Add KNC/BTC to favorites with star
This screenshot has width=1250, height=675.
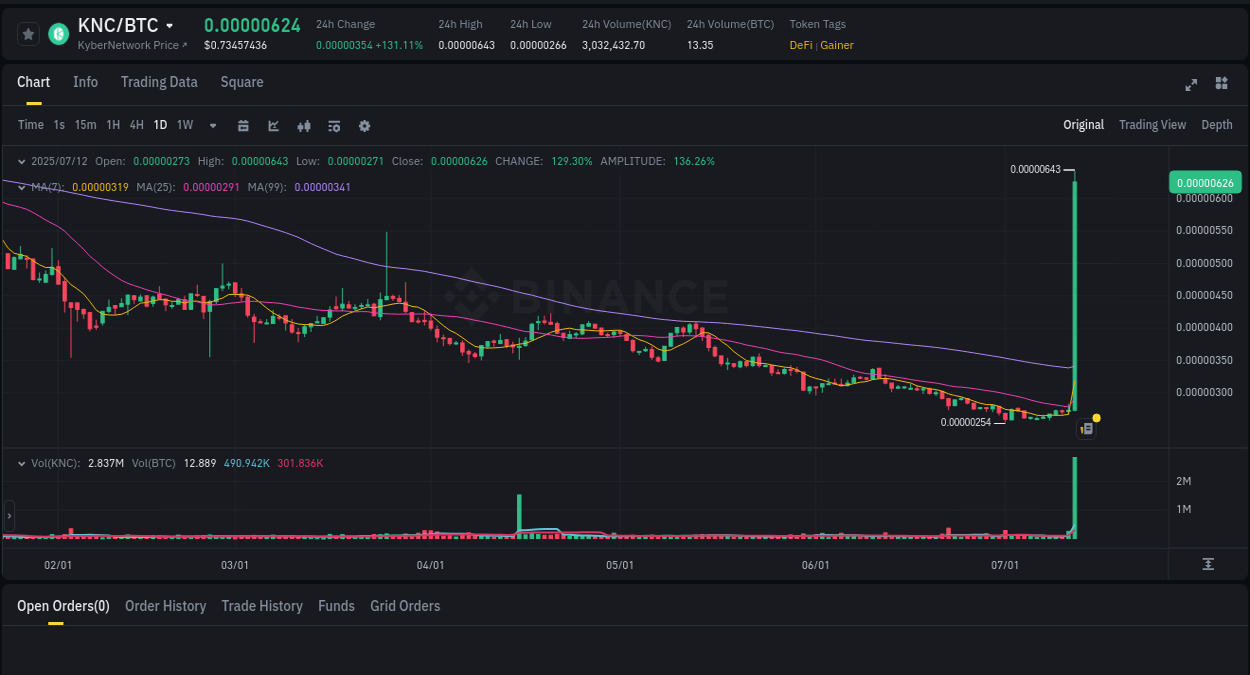coord(29,34)
